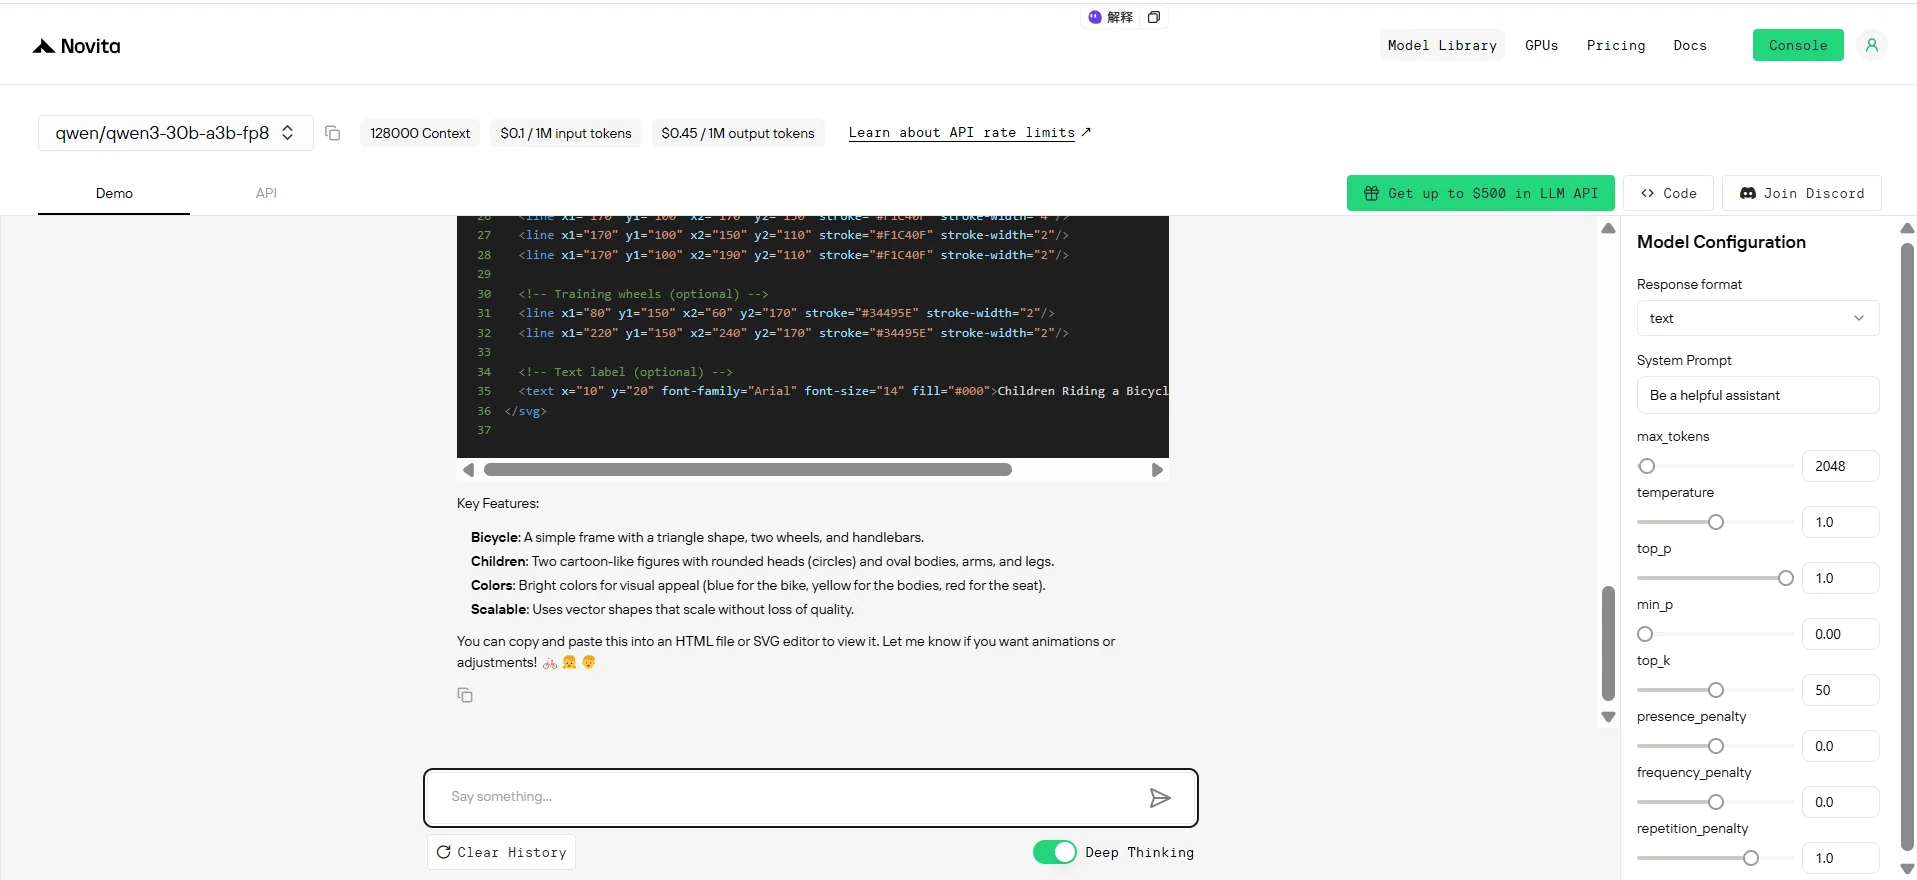Image resolution: width=1917 pixels, height=880 pixels.
Task: Click the Clear History button
Action: [501, 852]
